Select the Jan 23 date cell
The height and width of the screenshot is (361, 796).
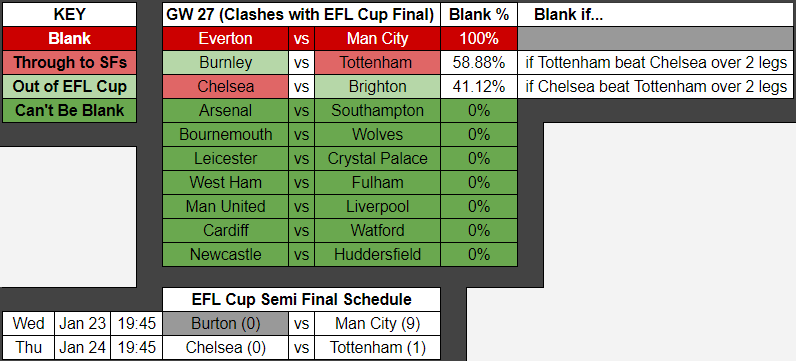coord(82,323)
